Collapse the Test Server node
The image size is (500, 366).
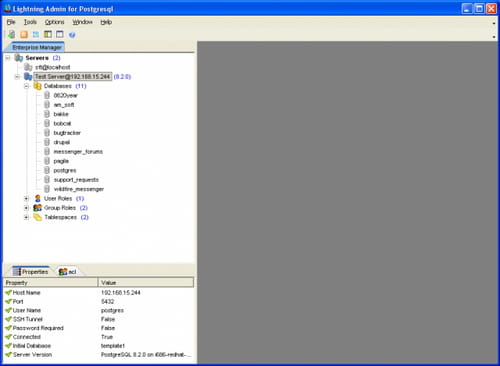coord(17,77)
